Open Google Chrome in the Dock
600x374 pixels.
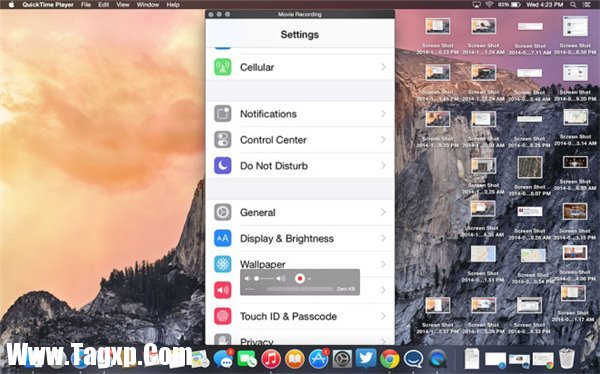point(390,359)
